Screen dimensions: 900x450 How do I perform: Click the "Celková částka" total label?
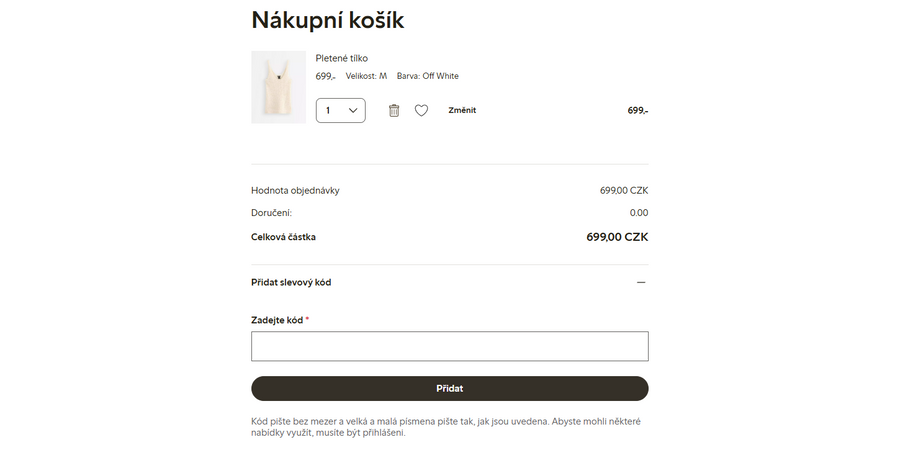click(x=283, y=237)
